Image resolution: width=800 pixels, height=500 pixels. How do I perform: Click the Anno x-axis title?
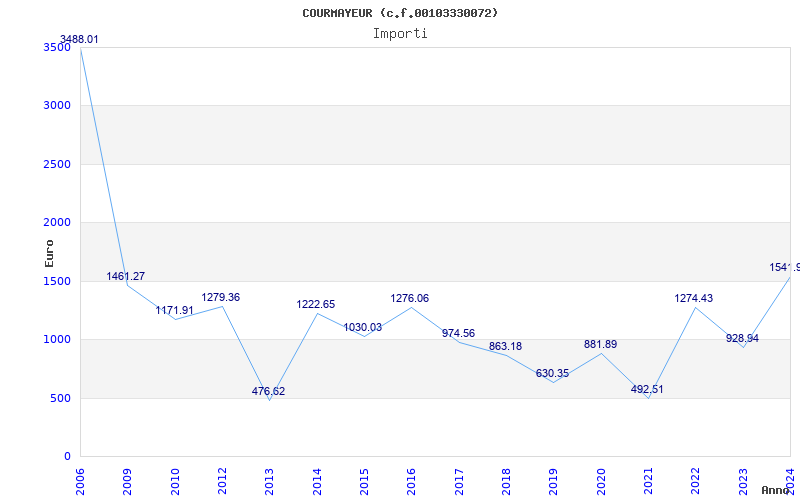(x=777, y=490)
